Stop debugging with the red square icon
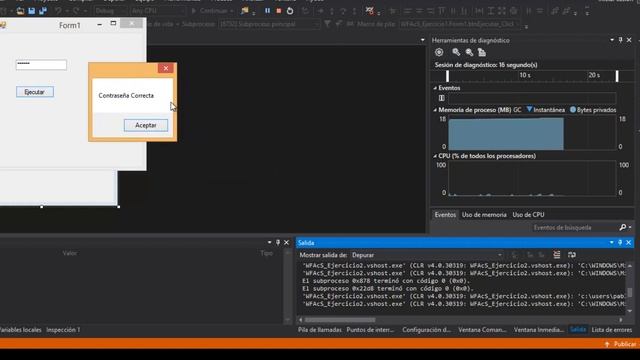The width and height of the screenshot is (640, 360). click(x=279, y=11)
